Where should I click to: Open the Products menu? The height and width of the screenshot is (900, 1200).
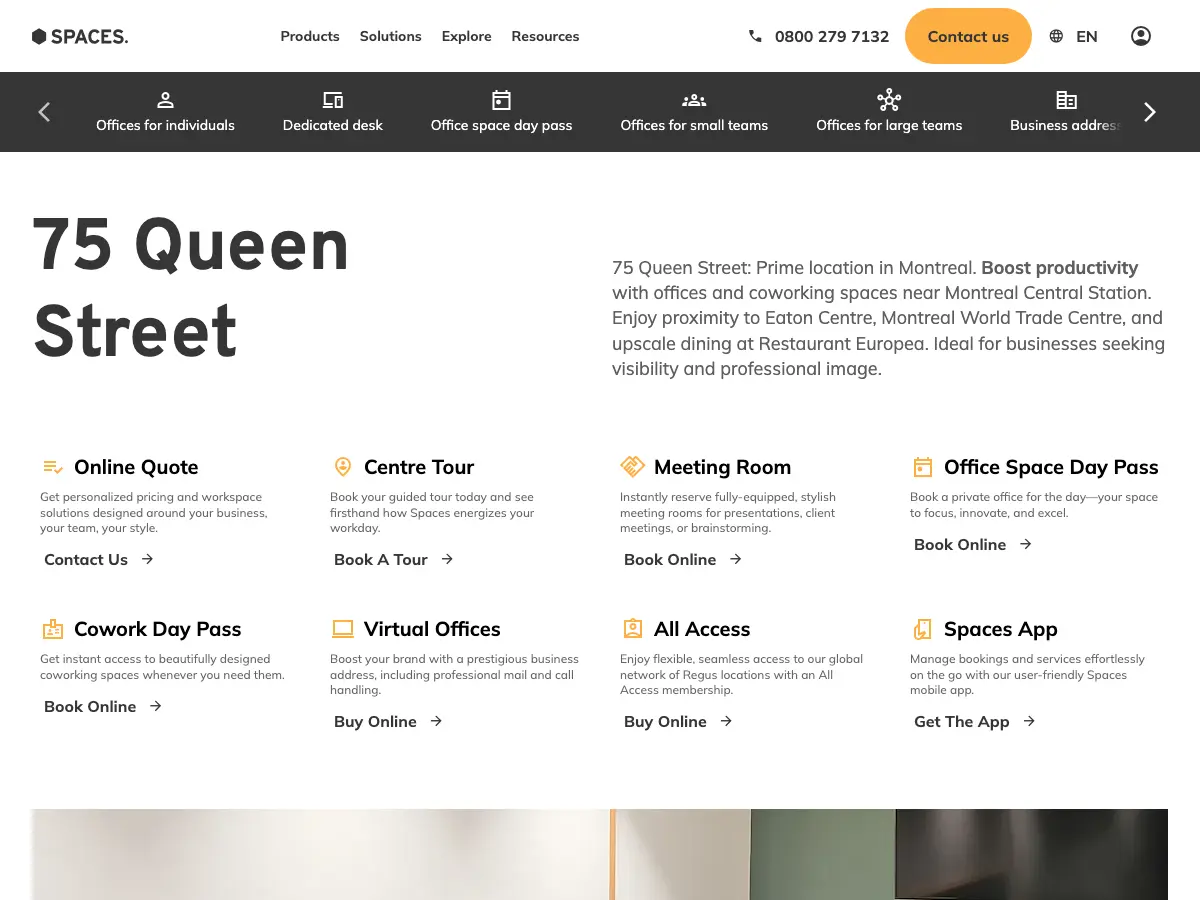310,36
